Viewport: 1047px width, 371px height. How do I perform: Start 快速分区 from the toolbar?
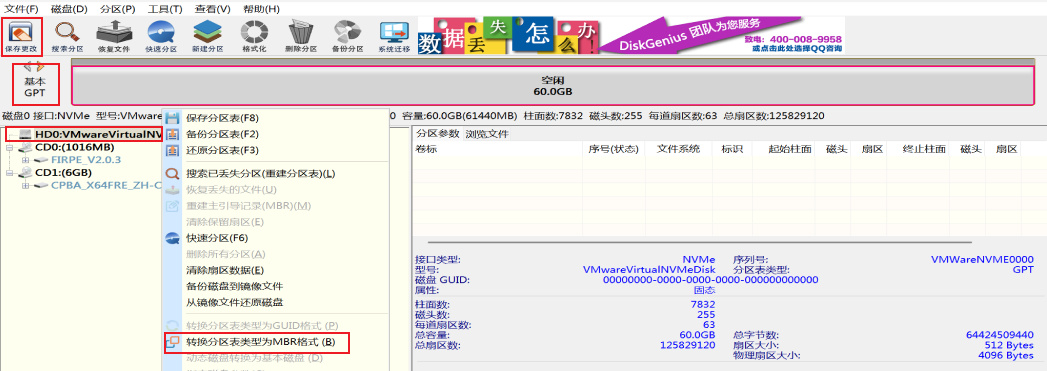(161, 36)
